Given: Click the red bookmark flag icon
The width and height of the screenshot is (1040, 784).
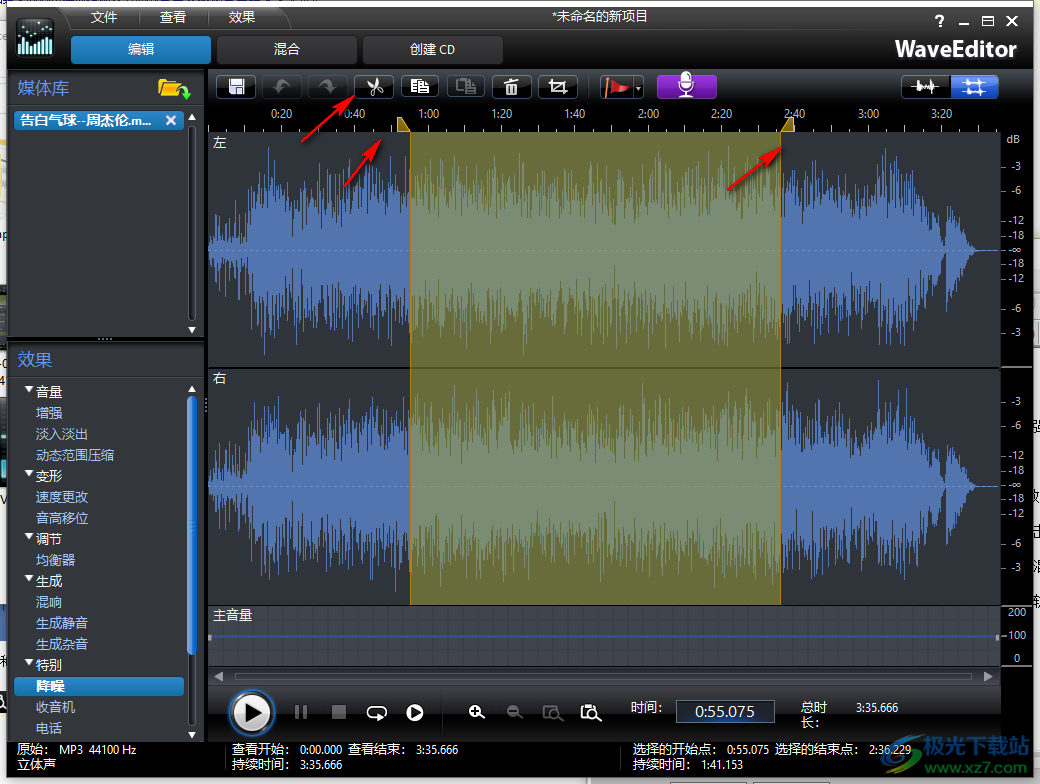Looking at the screenshot, I should coord(616,87).
